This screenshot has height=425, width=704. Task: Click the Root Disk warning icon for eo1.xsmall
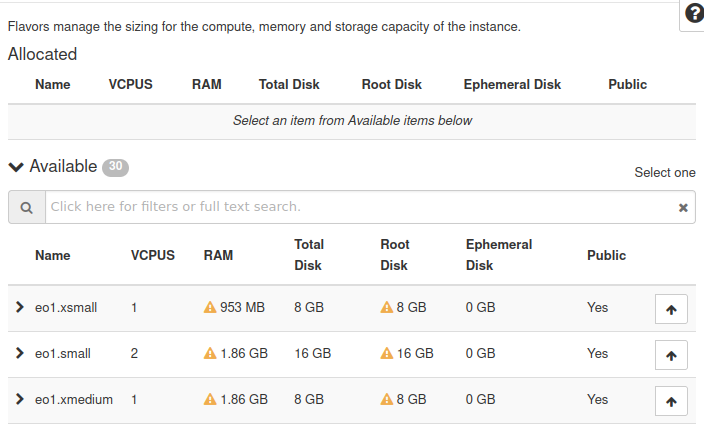coord(386,308)
